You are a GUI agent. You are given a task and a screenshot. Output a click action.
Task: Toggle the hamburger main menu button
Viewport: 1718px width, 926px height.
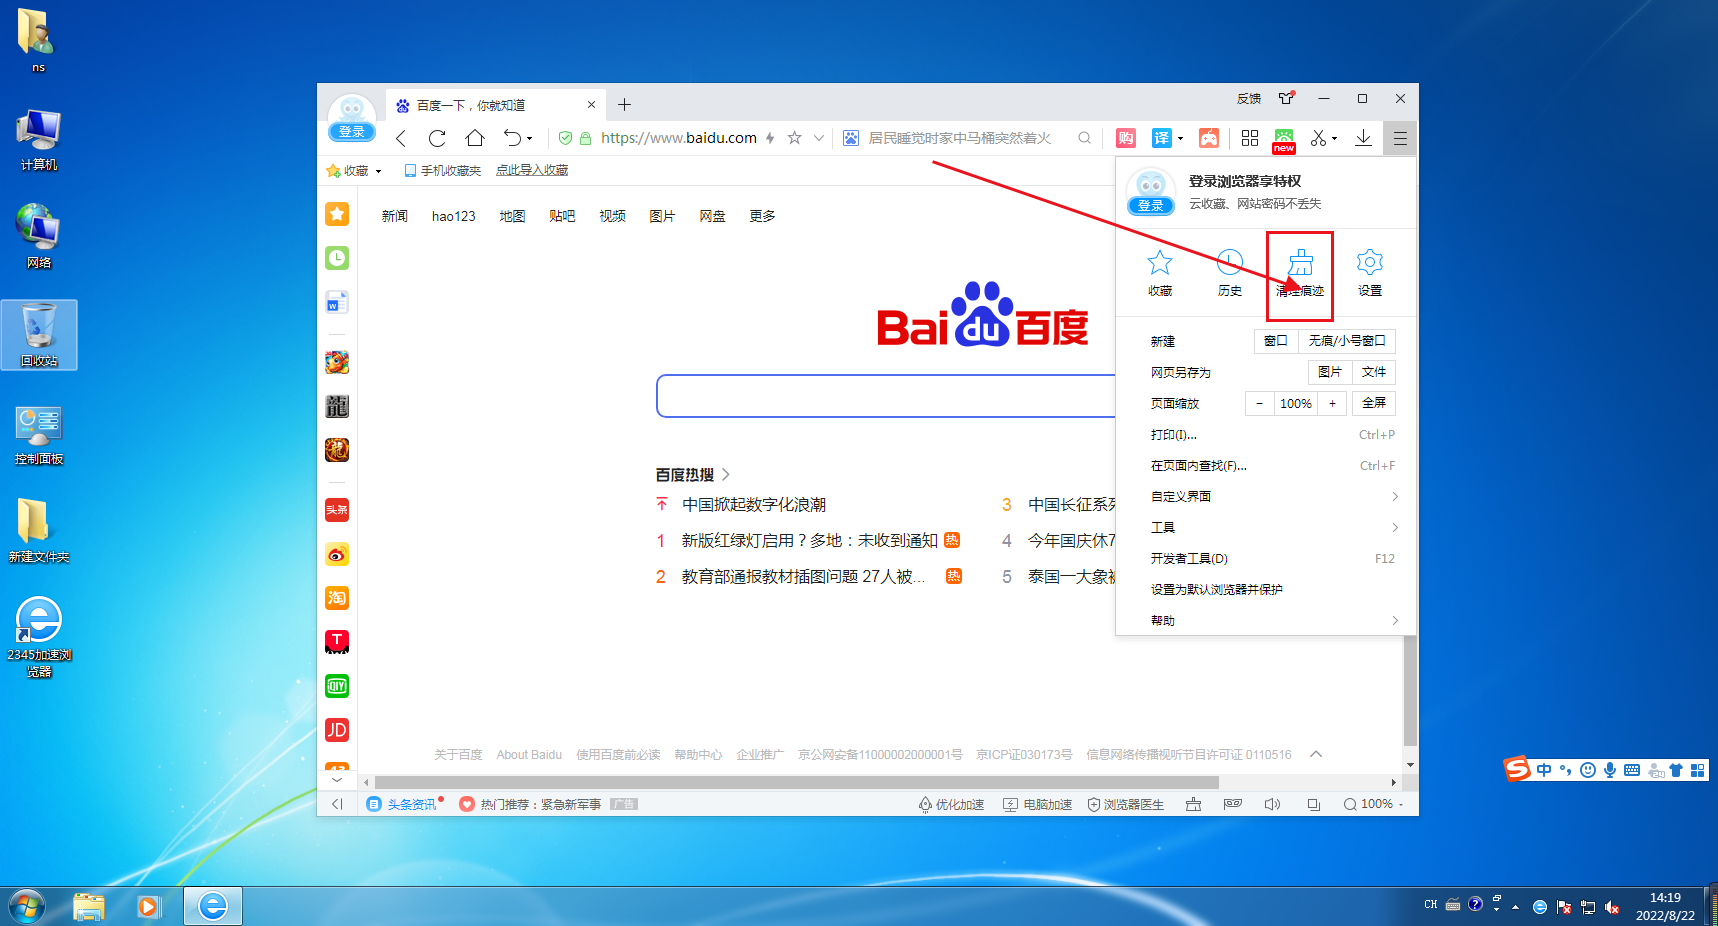tap(1400, 138)
